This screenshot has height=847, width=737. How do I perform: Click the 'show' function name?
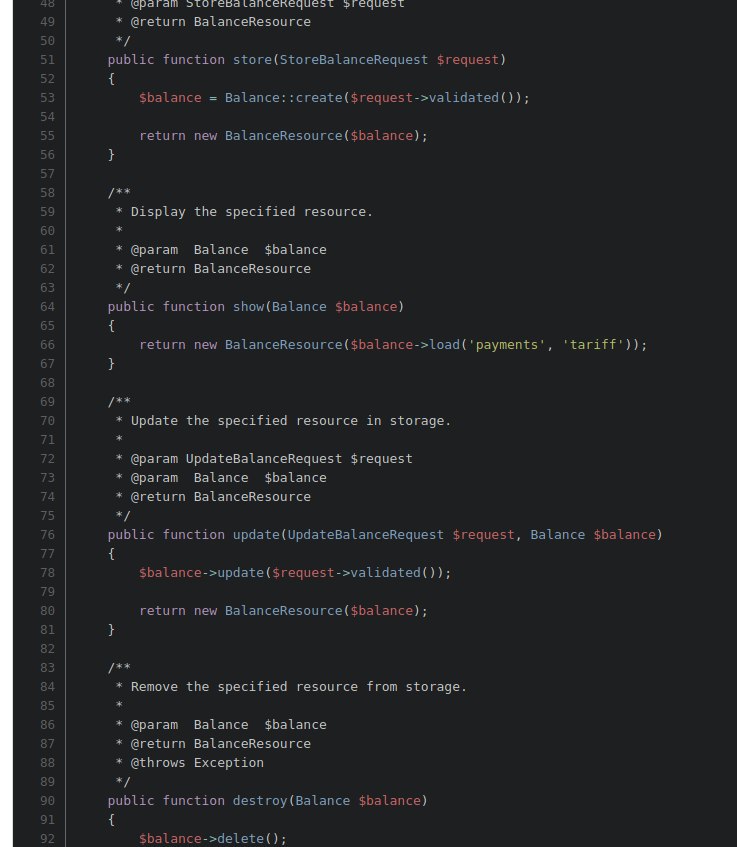(249, 307)
